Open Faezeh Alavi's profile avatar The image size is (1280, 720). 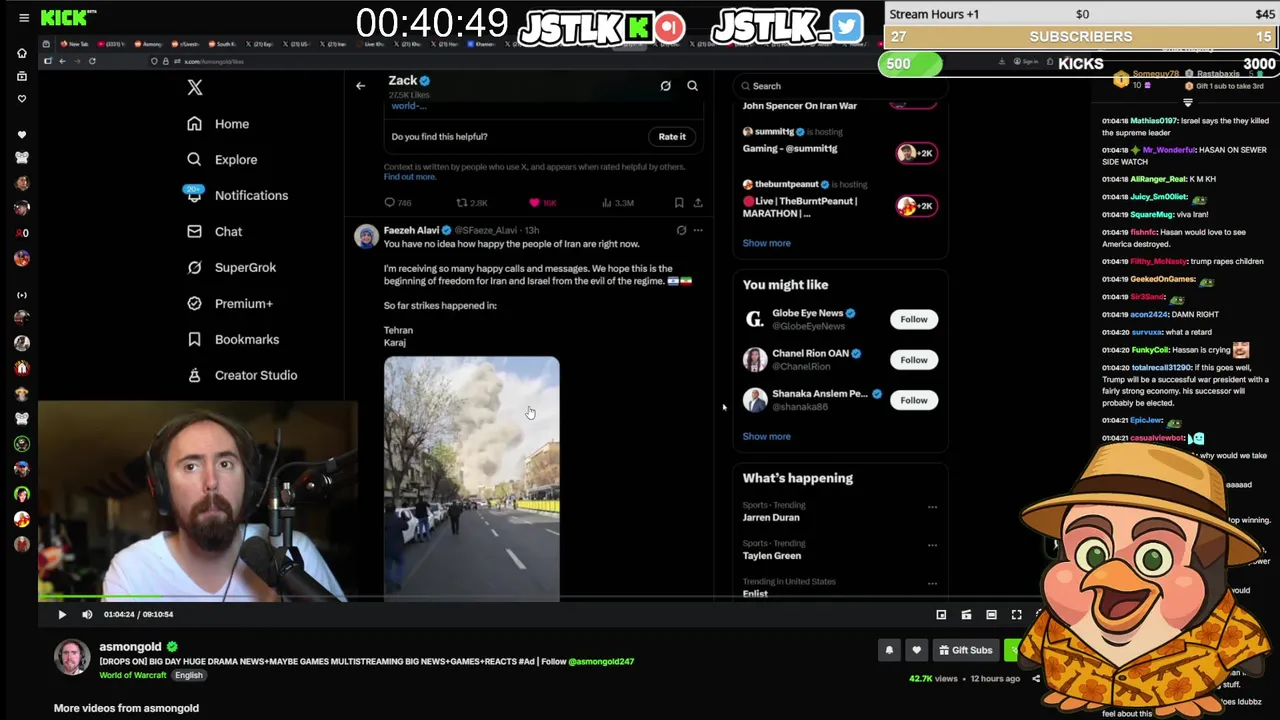366,236
